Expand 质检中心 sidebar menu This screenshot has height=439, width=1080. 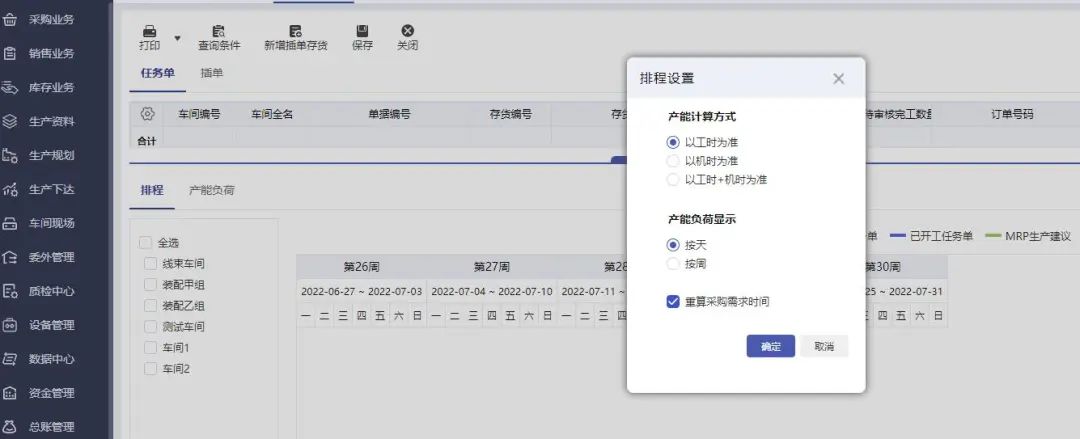51,291
